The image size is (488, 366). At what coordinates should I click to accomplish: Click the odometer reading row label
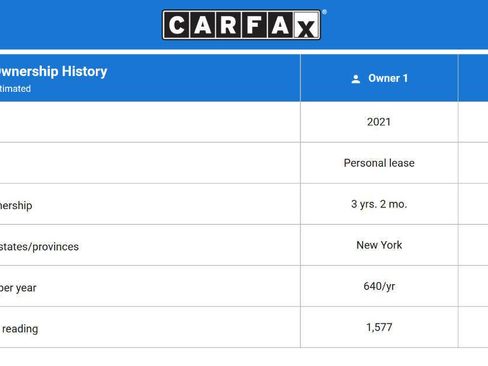click(19, 329)
